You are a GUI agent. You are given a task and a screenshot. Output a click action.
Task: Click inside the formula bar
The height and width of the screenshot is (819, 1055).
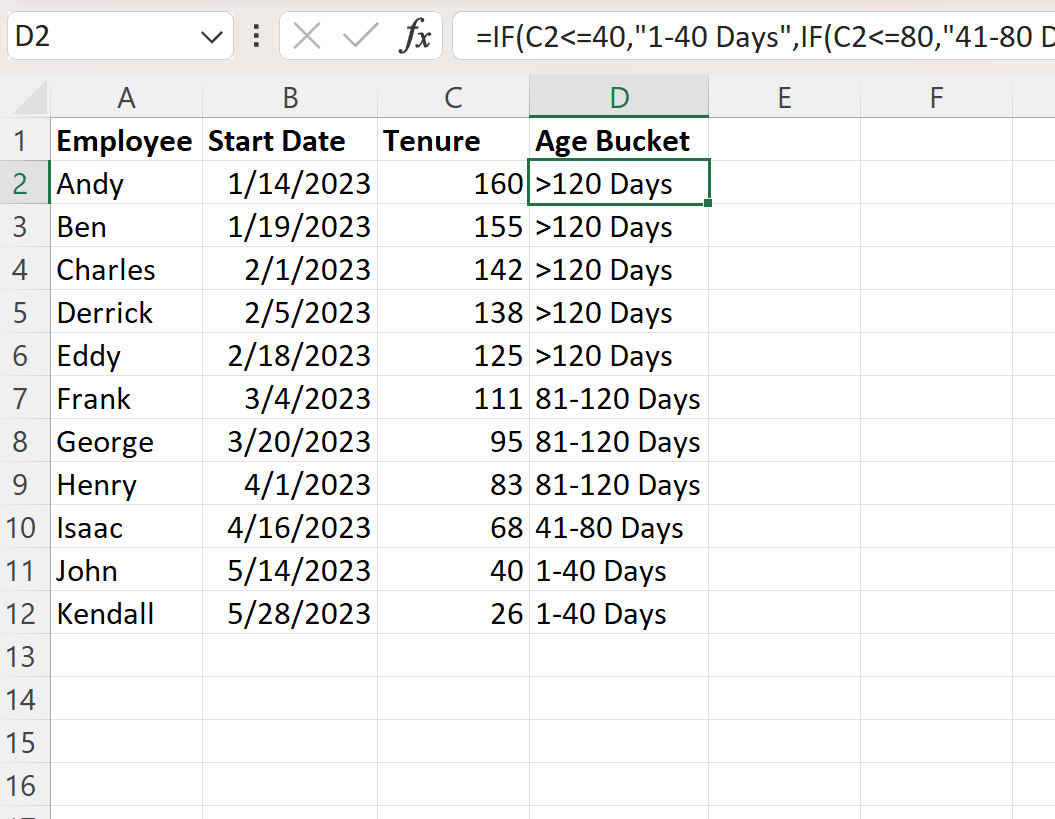pos(700,34)
